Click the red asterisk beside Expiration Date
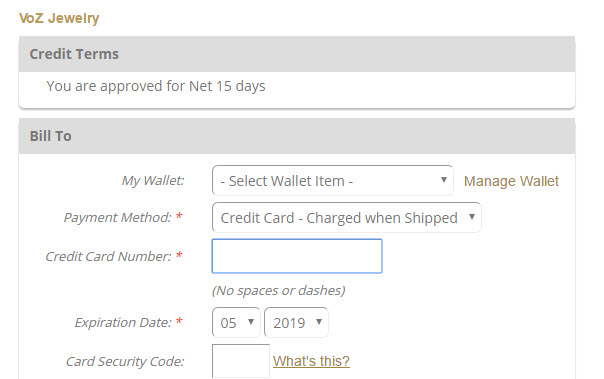Screen dimensions: 604x379 pyautogui.click(x=179, y=321)
